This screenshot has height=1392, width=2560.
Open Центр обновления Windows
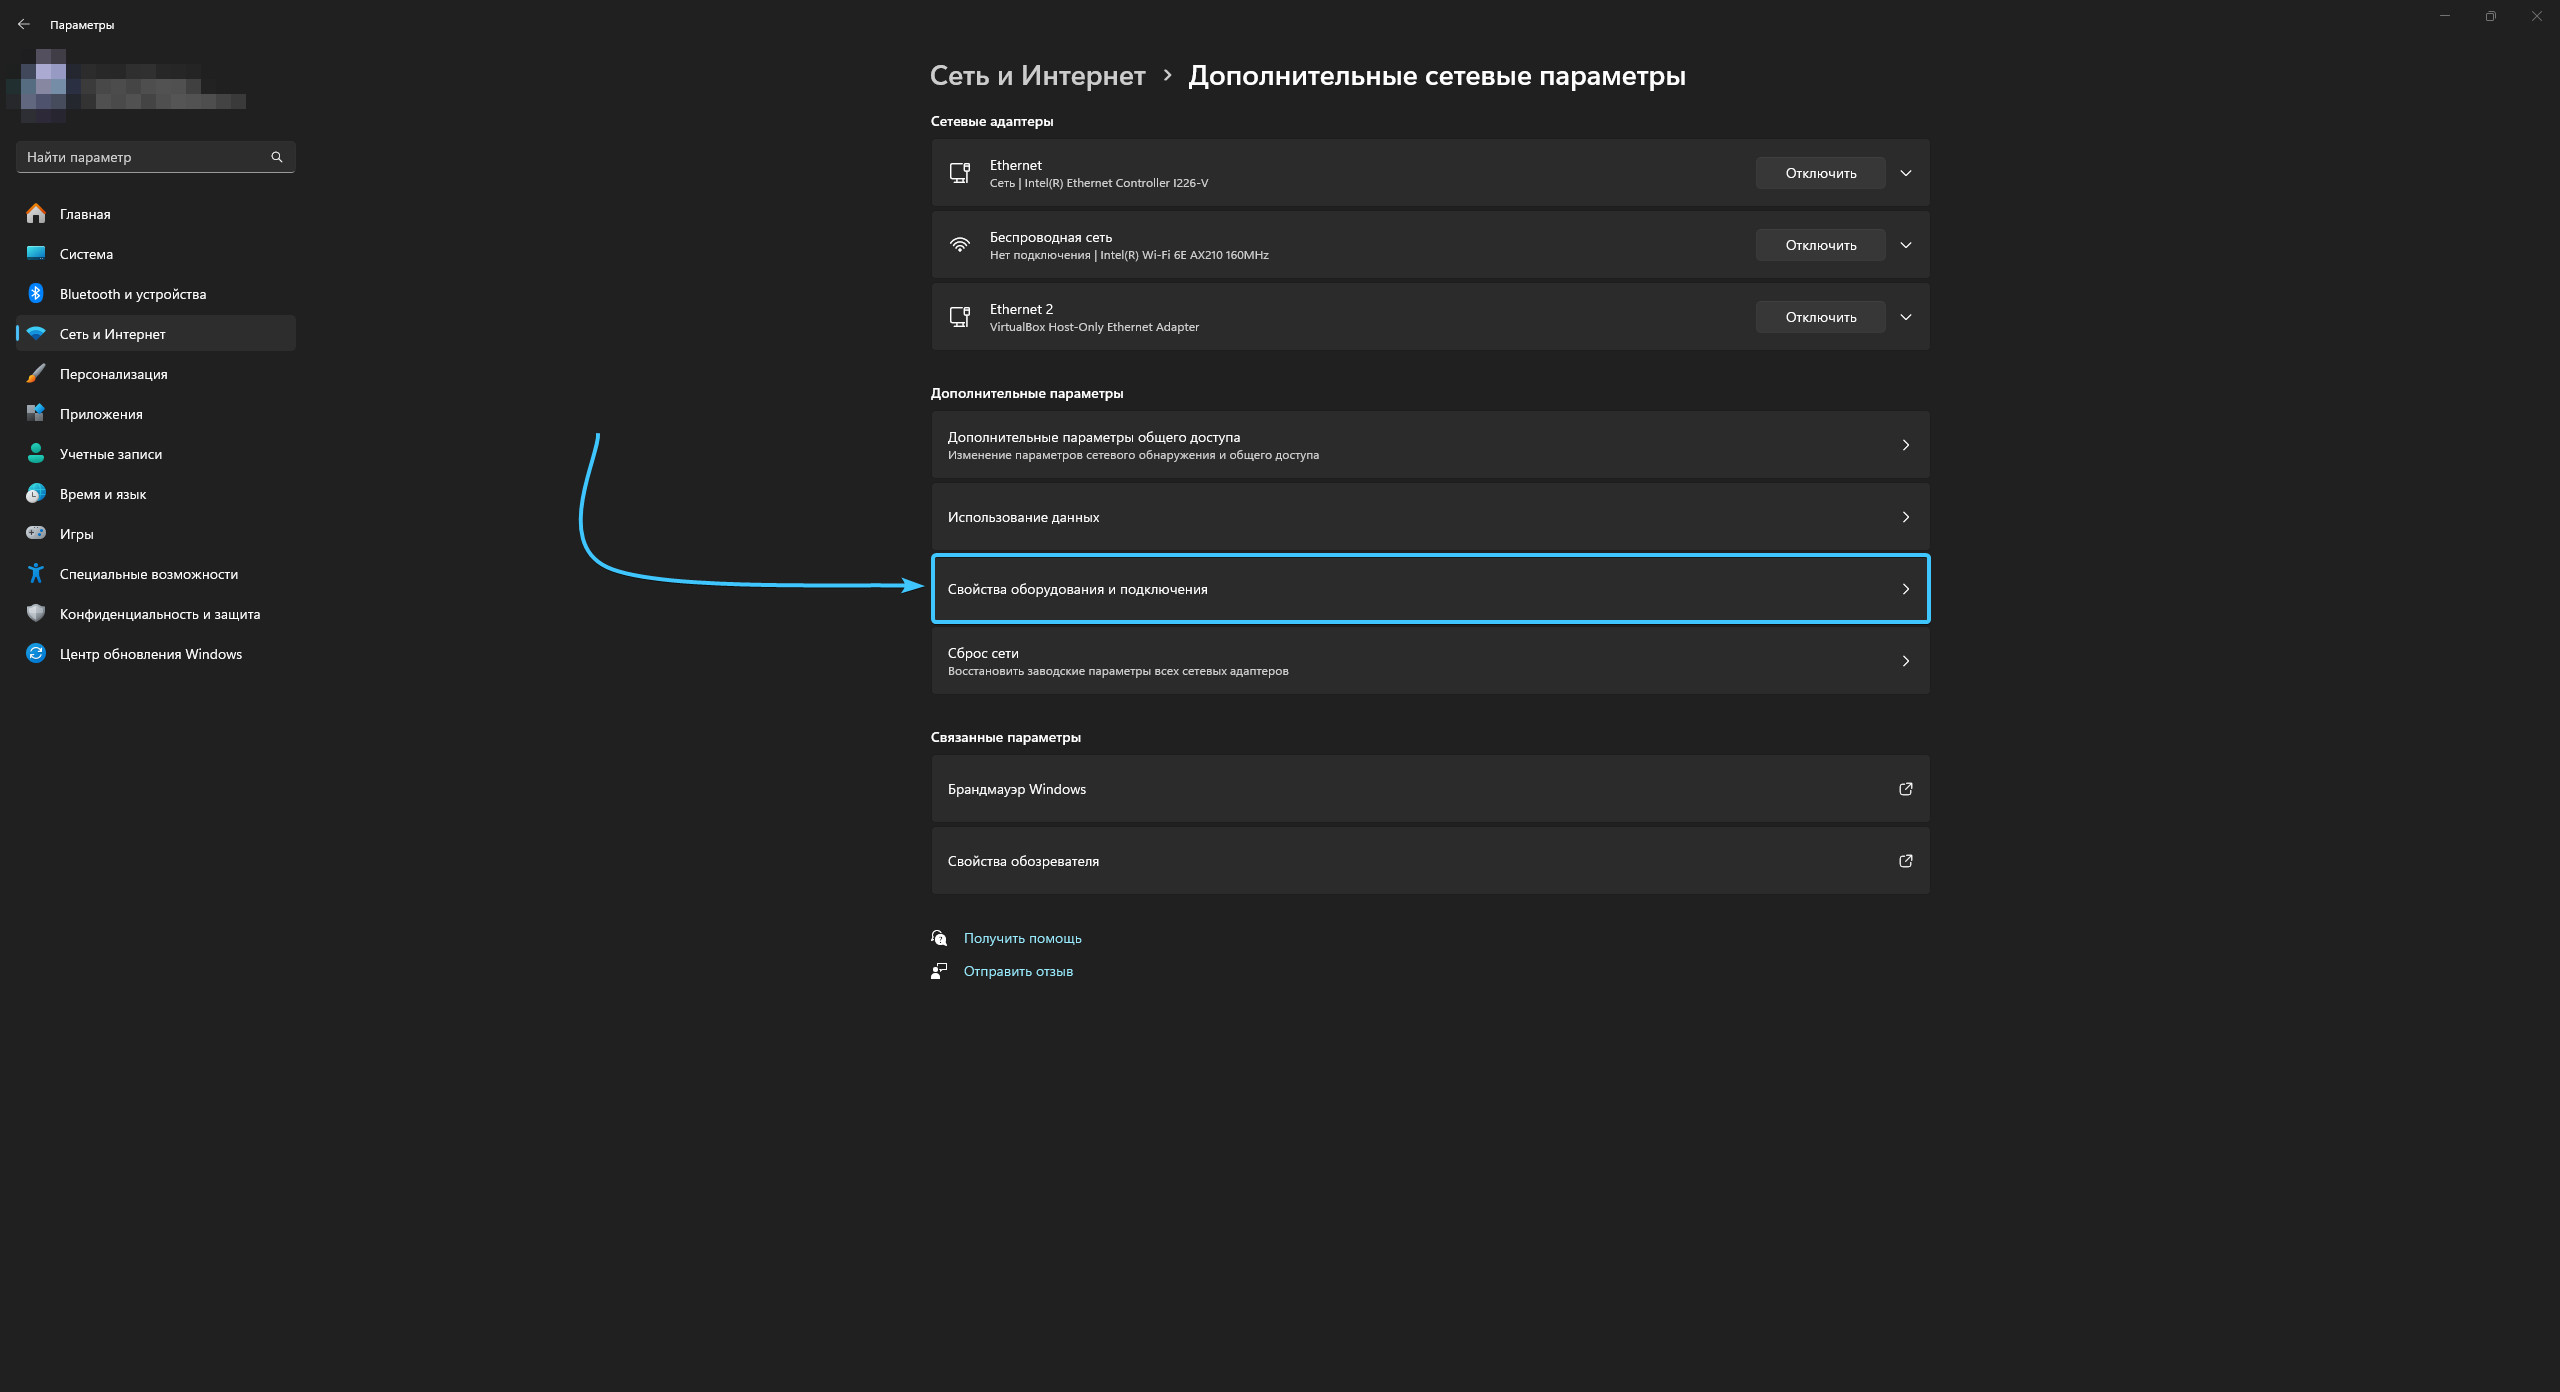point(150,654)
